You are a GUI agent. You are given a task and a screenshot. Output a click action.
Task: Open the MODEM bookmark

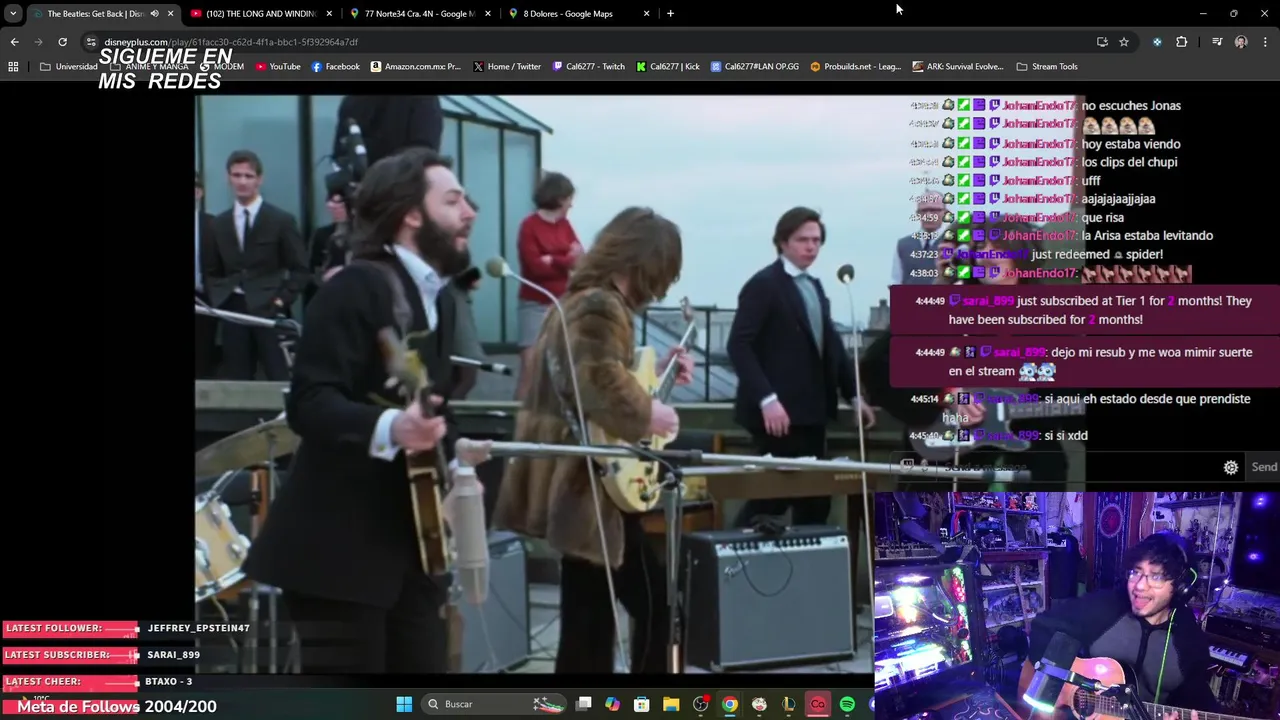pos(222,67)
